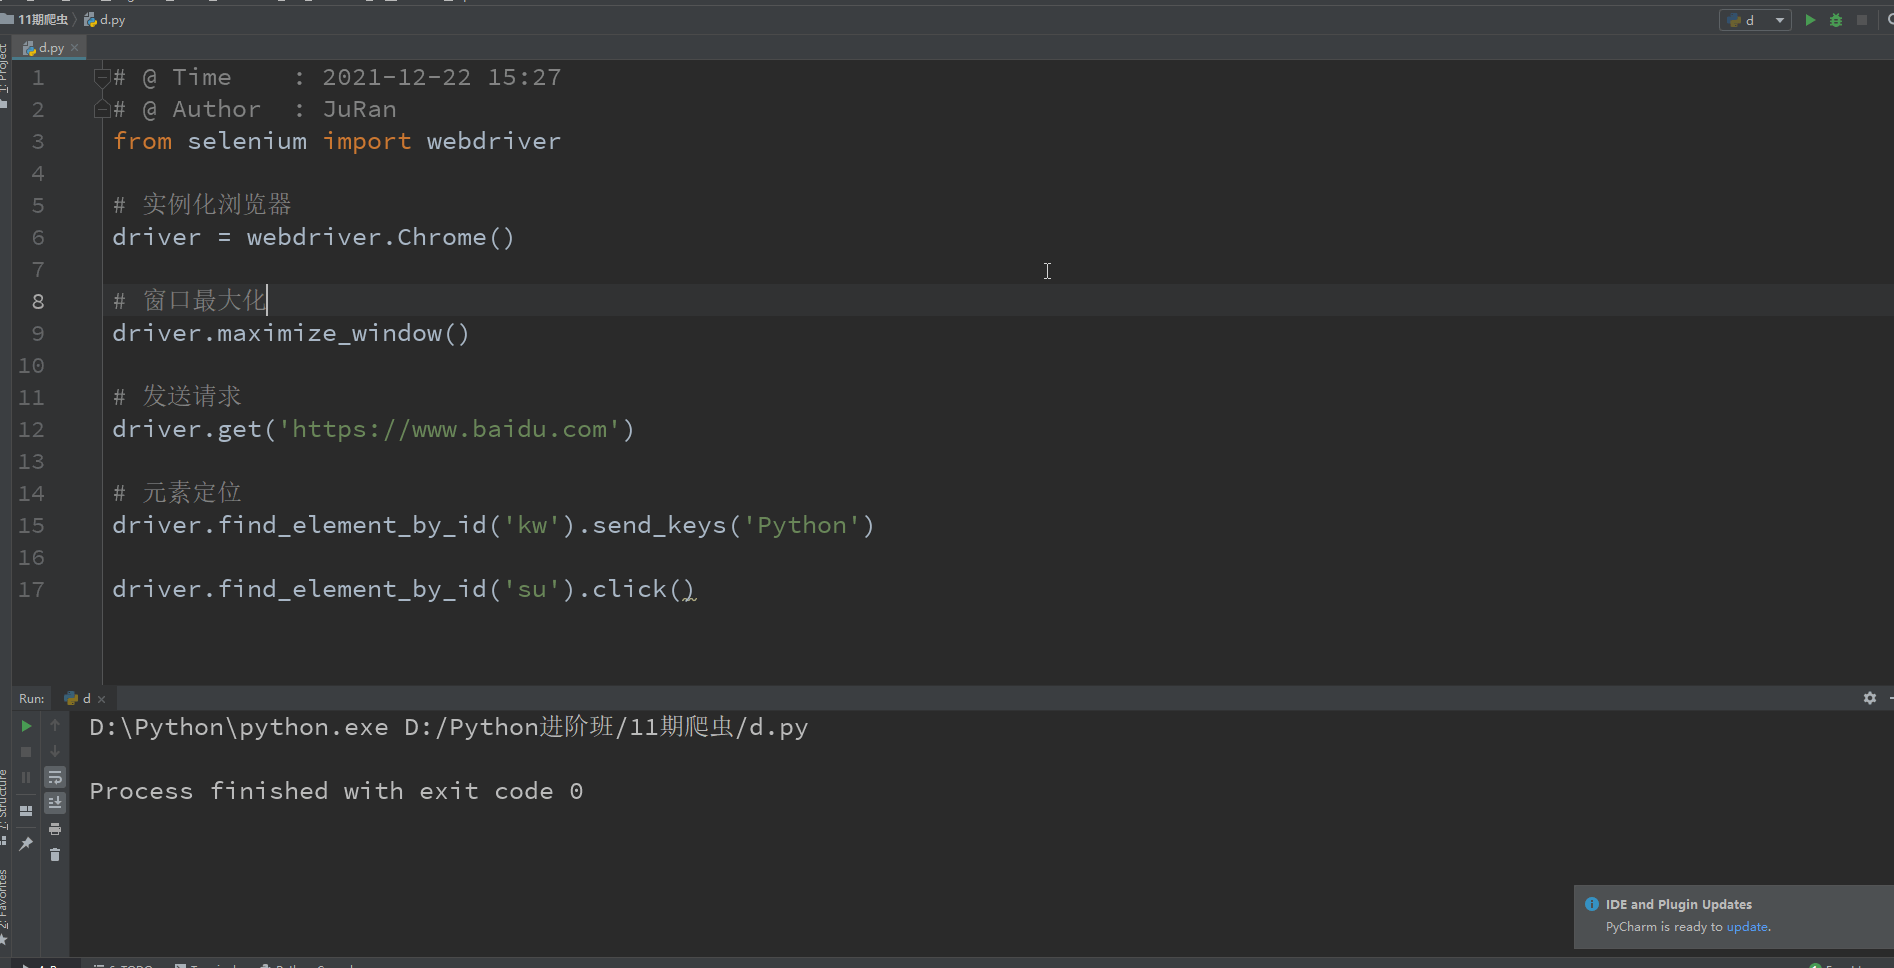
Task: Click the IDE and Plugin Updates title
Action: (x=1679, y=904)
